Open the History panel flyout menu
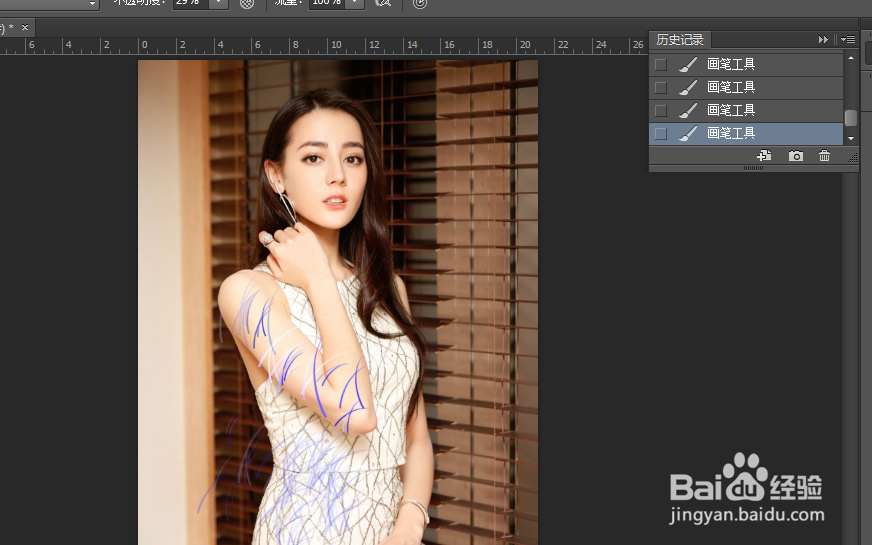The image size is (872, 545). [848, 39]
